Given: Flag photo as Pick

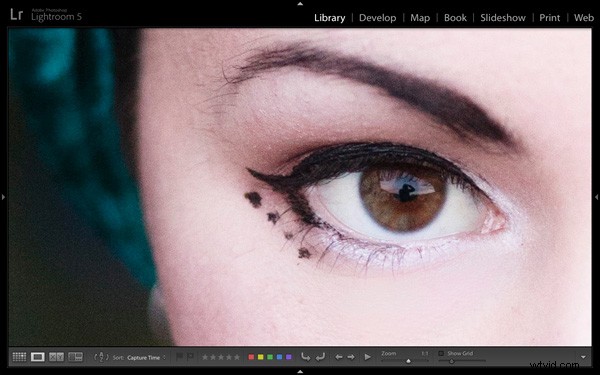Looking at the screenshot, I should point(179,357).
